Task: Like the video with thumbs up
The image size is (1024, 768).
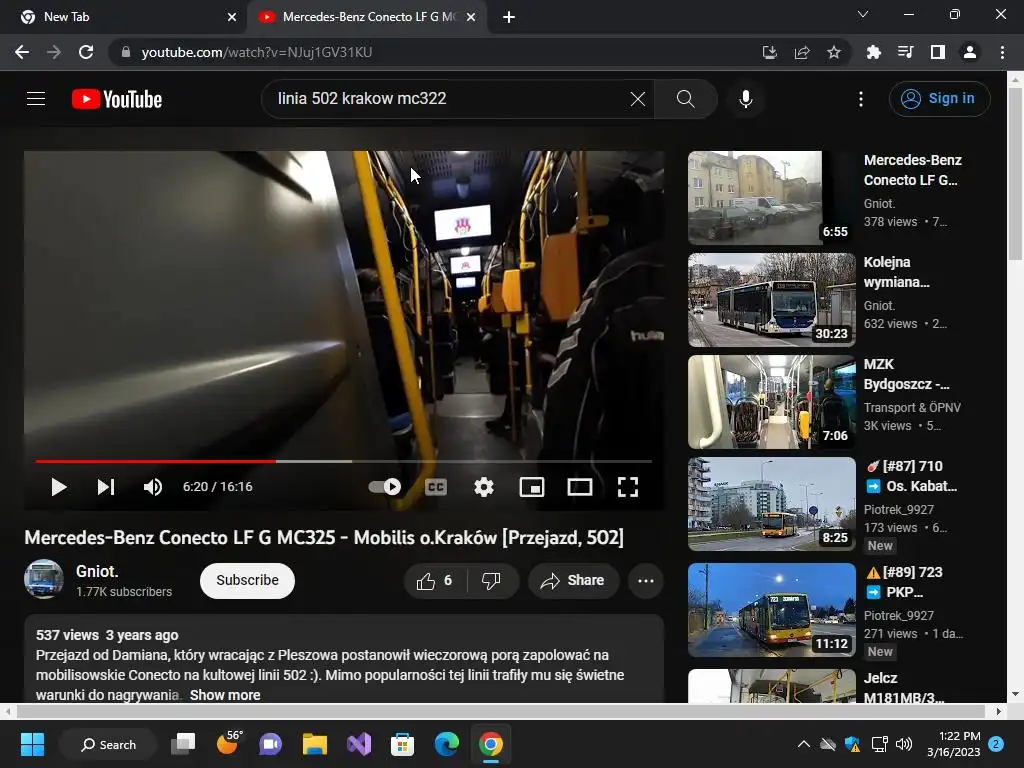Action: coord(436,581)
